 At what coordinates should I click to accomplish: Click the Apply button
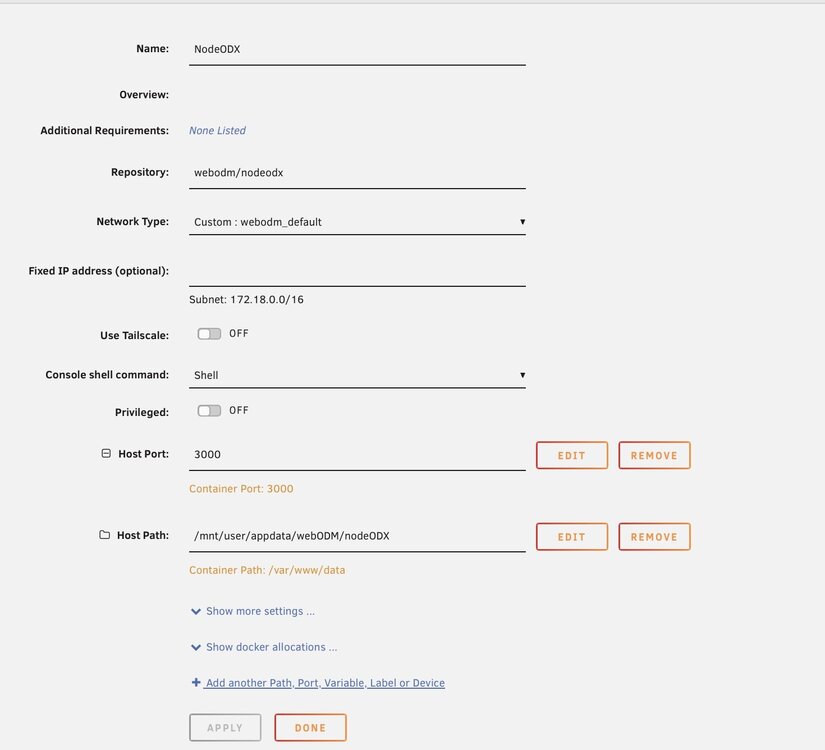click(225, 727)
